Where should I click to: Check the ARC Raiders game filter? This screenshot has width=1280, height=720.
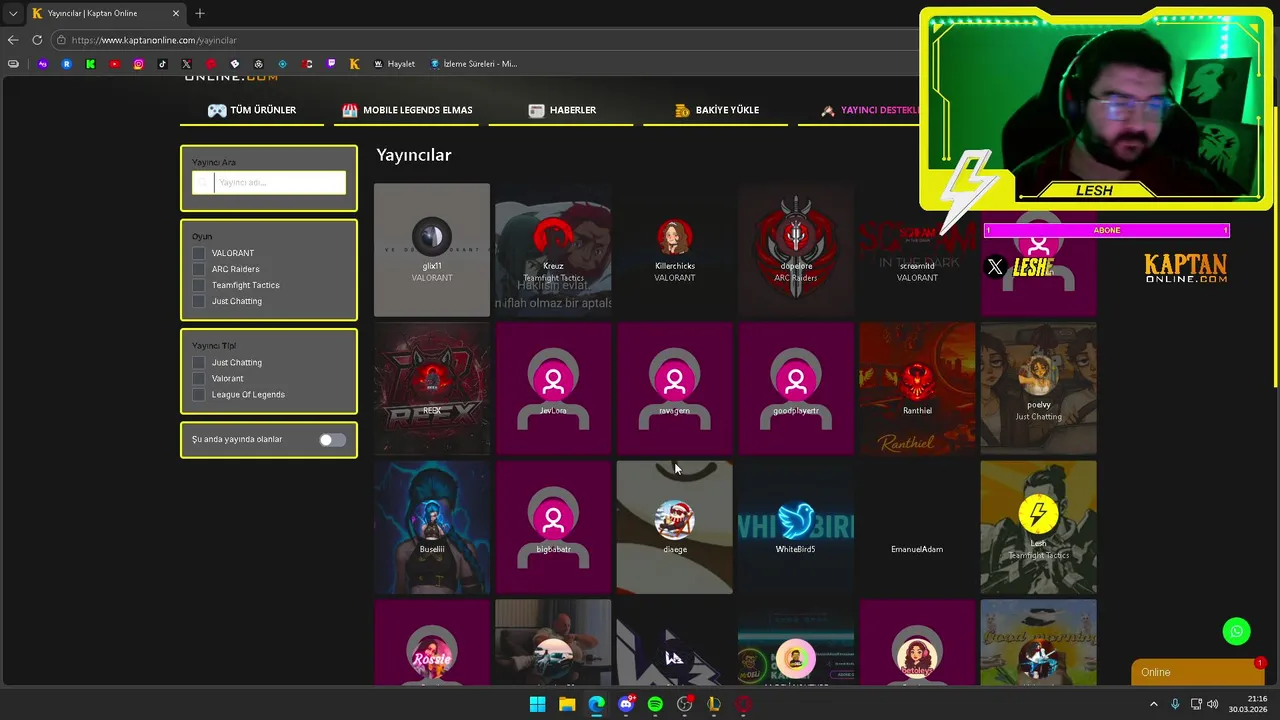tap(199, 269)
